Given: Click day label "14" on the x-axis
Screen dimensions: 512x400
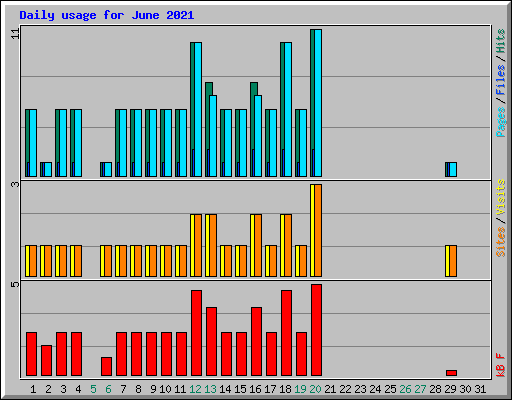Looking at the screenshot, I should point(225,389).
